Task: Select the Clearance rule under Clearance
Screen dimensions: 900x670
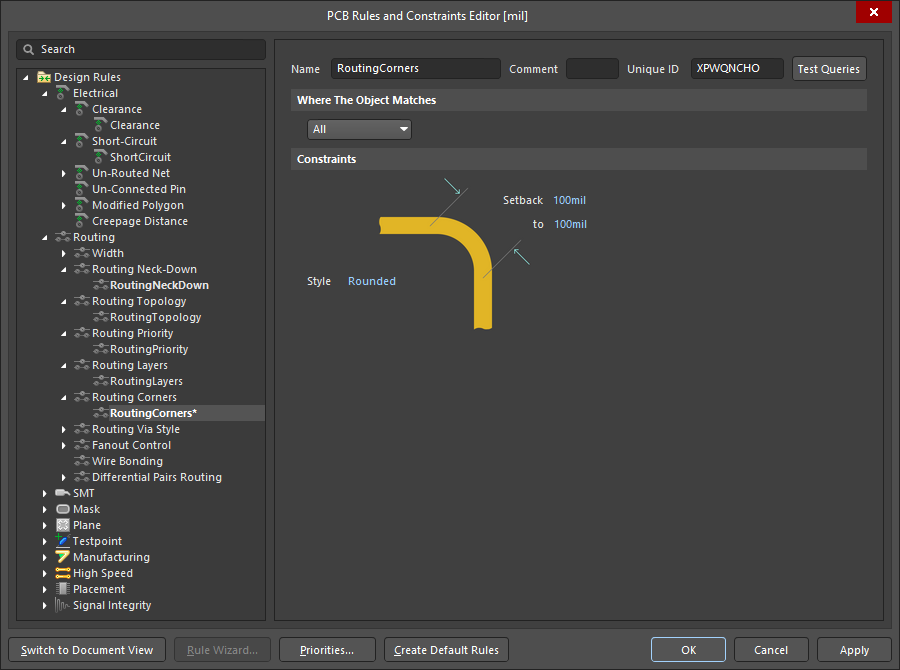Action: [x=135, y=125]
